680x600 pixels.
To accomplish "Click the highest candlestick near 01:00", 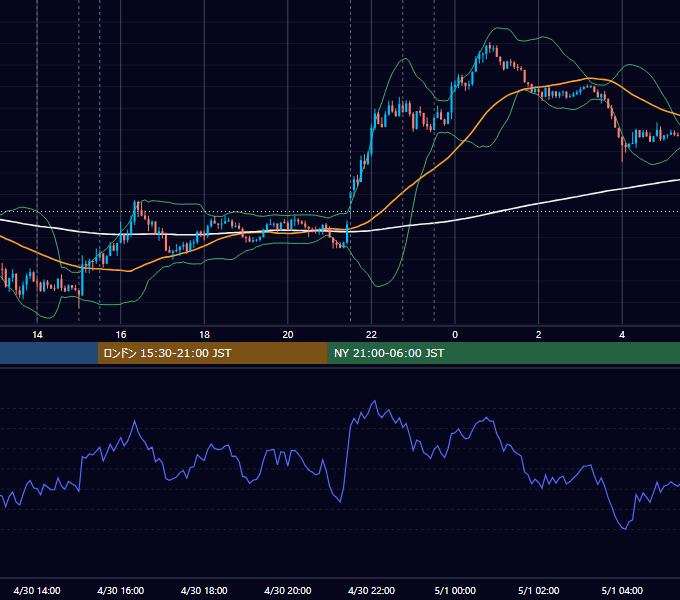I will [490, 47].
